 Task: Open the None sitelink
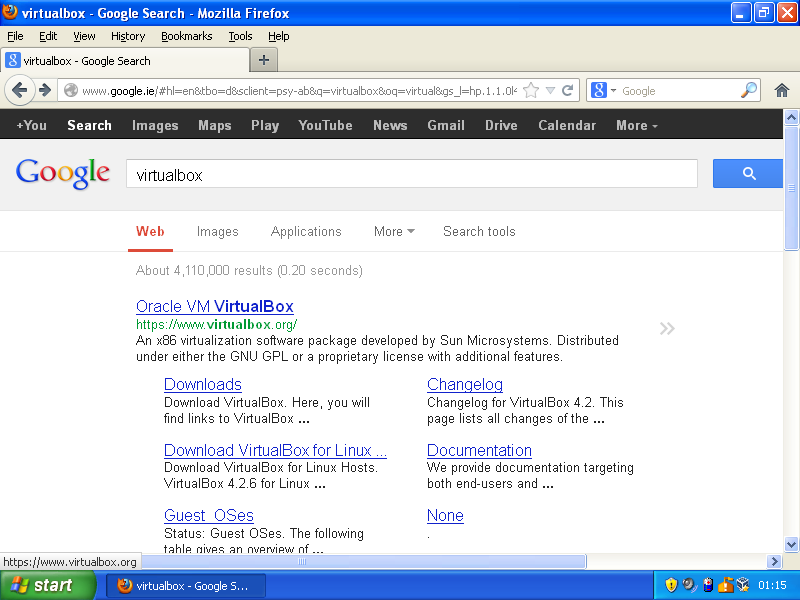(445, 515)
